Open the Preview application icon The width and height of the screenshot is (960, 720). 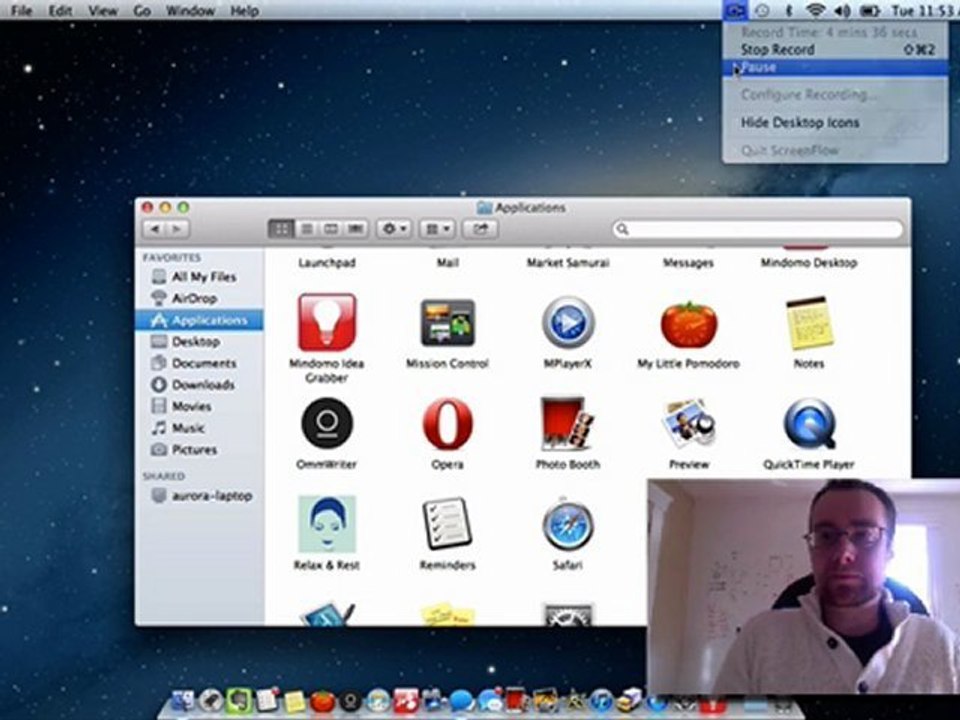coord(688,424)
